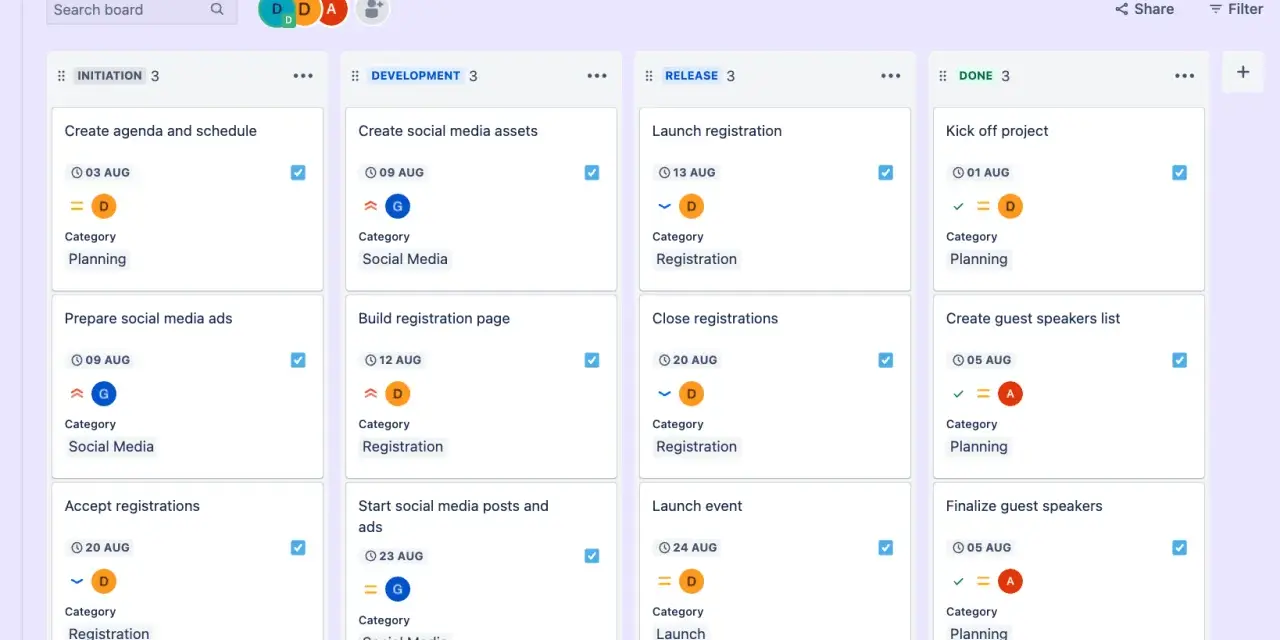The image size is (1280, 640).
Task: Click assignee avatar on Launch registration card
Action: pyautogui.click(x=692, y=207)
